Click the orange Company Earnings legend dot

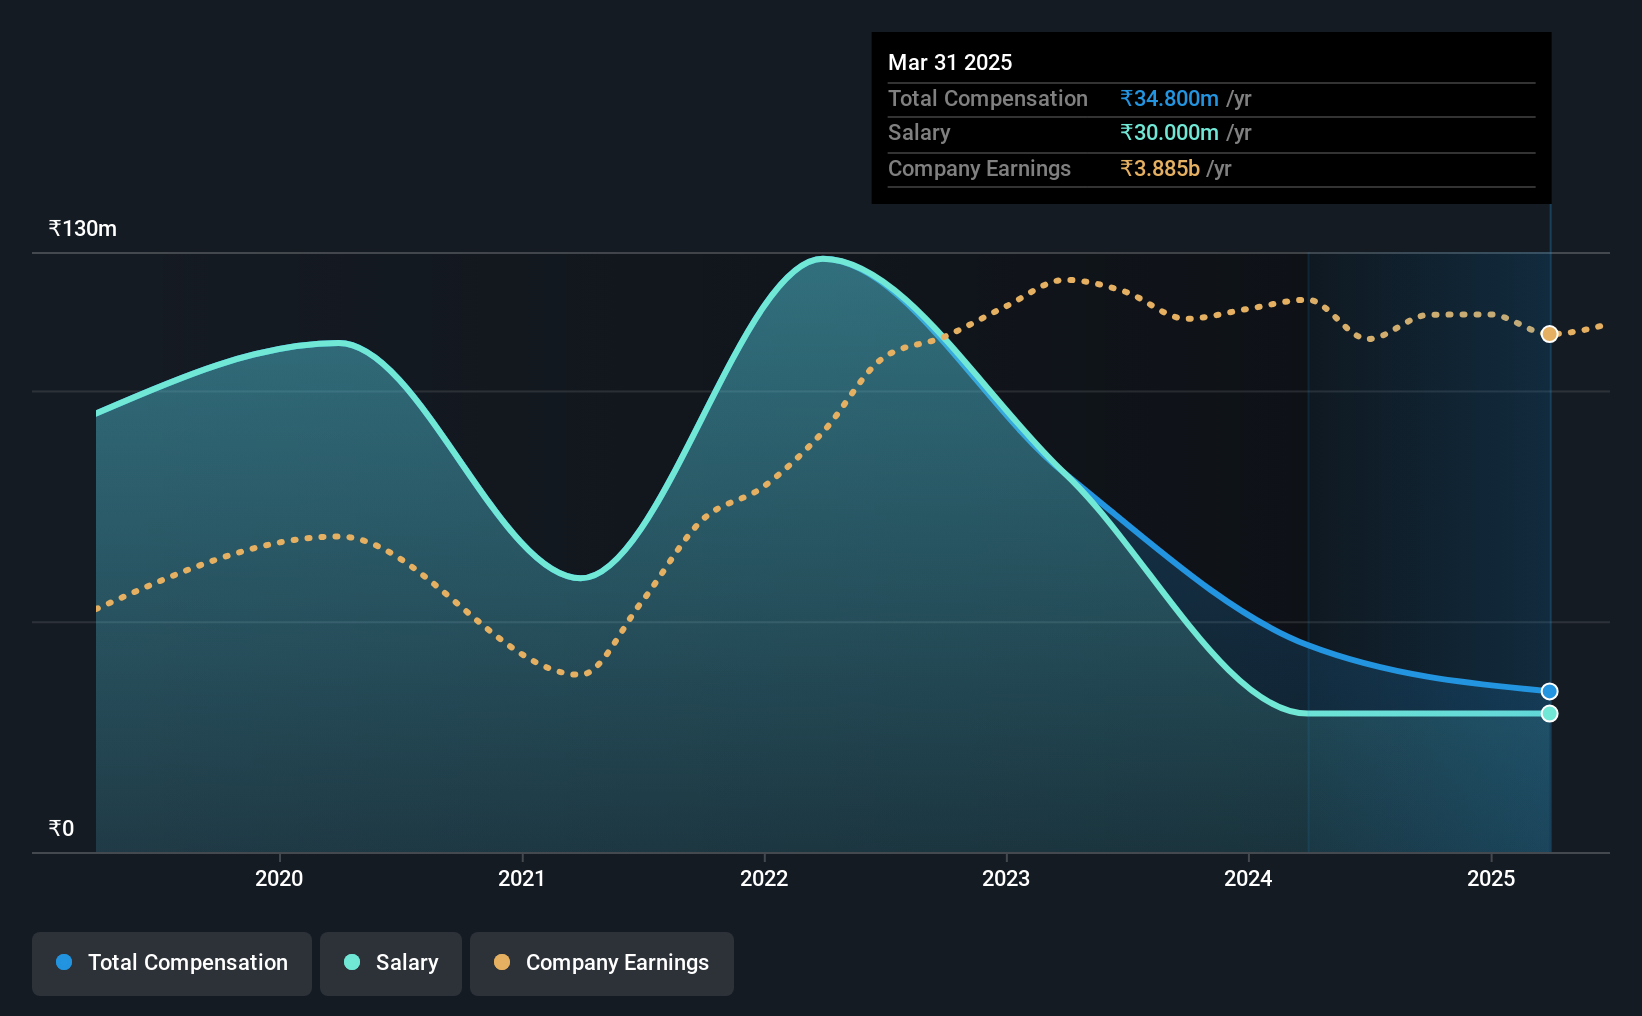[x=502, y=962]
